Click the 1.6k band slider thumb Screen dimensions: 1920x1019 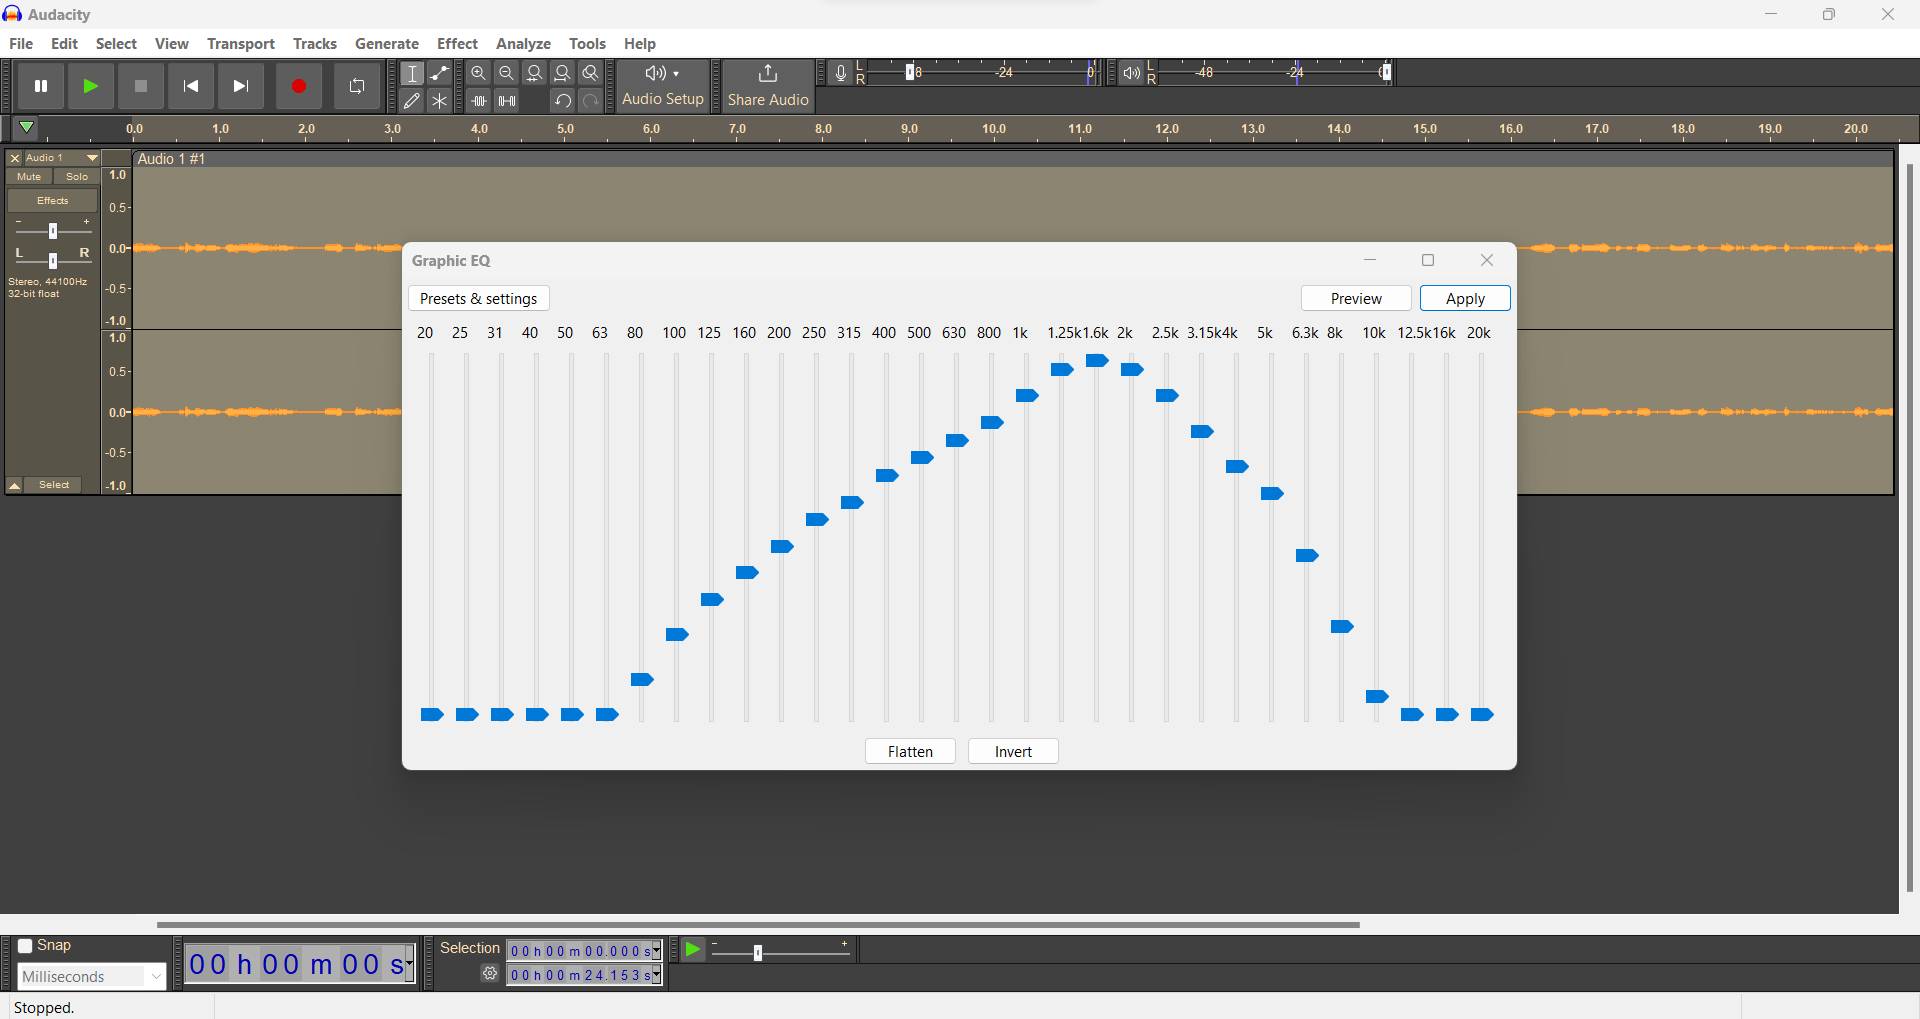click(1097, 361)
